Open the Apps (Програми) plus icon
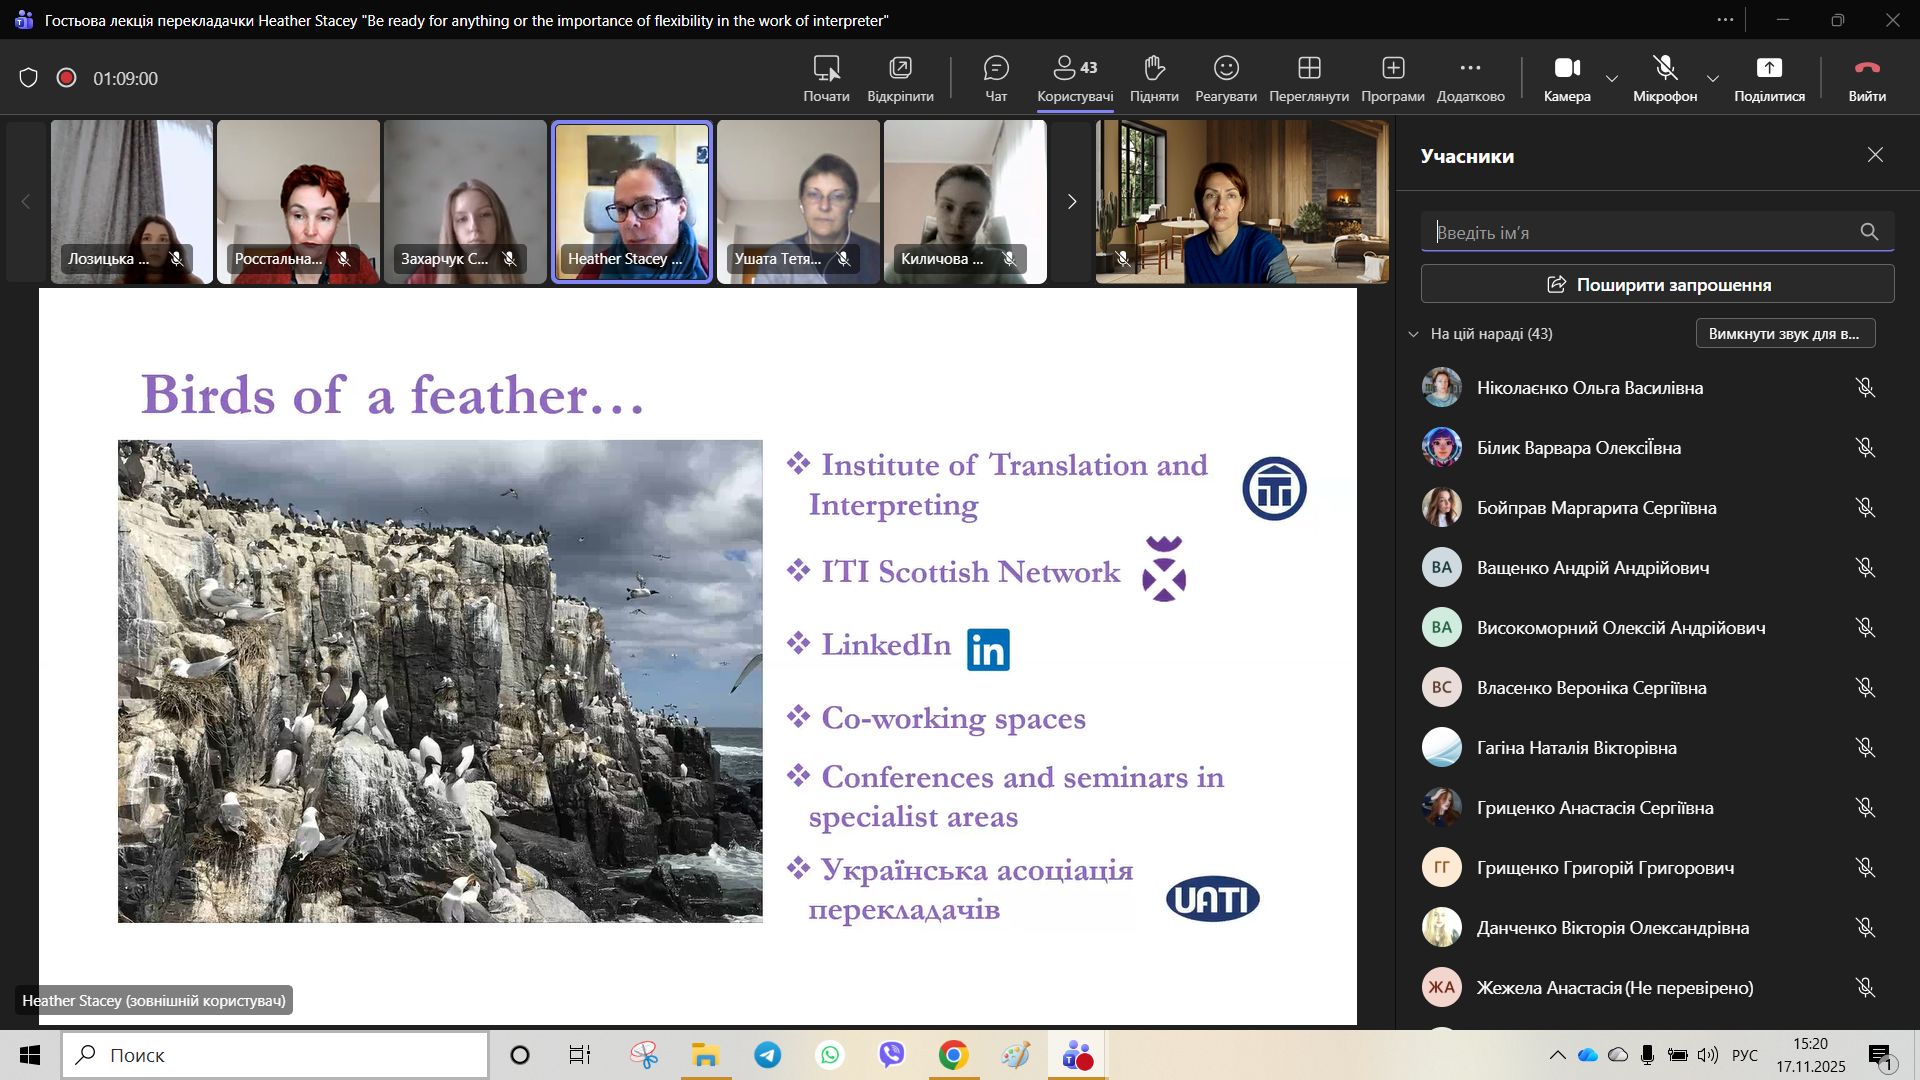Screen dimensions: 1920x1080 pos(1393,78)
